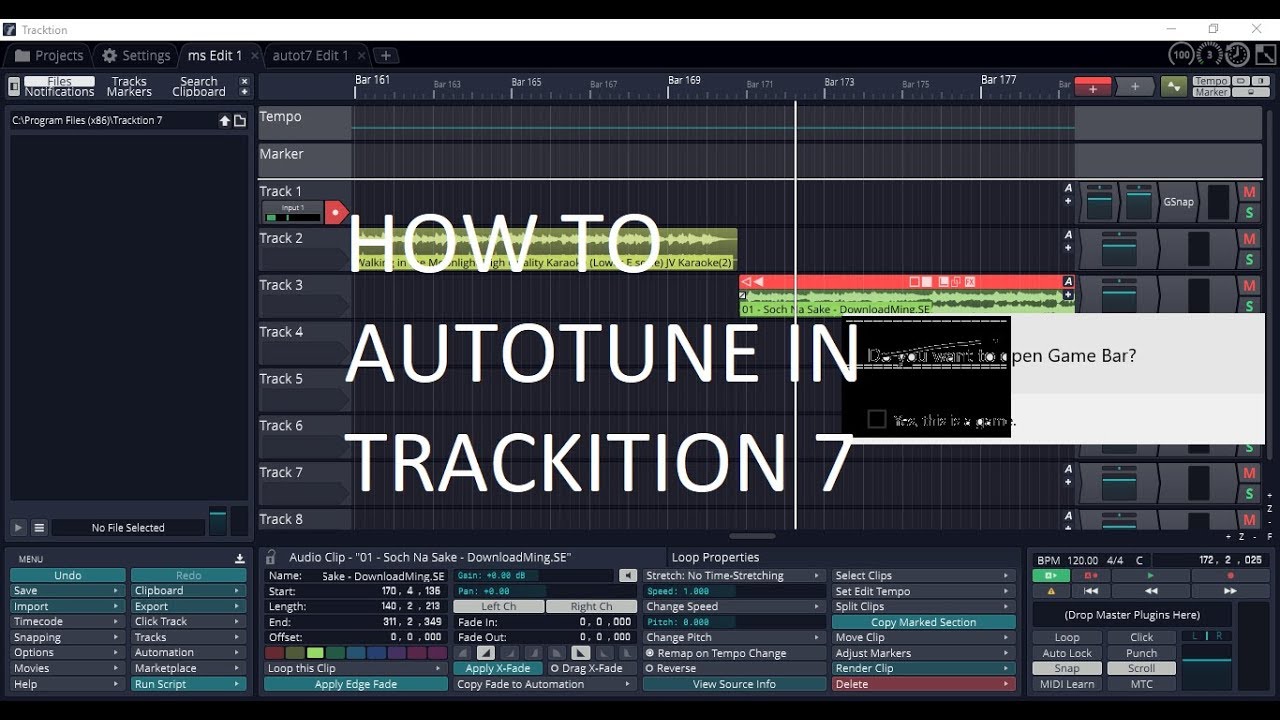Toggle the green up-down arrows button
The width and height of the screenshot is (1280, 720).
[1173, 87]
